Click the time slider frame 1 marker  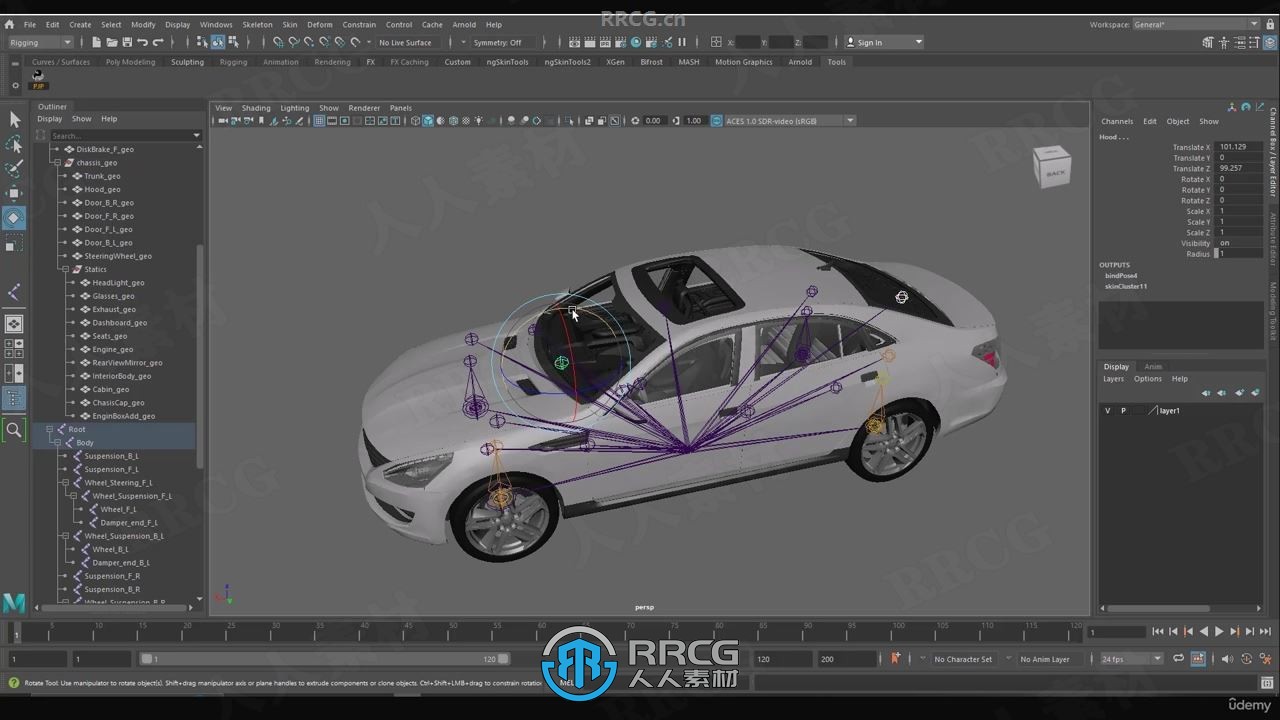click(16, 632)
